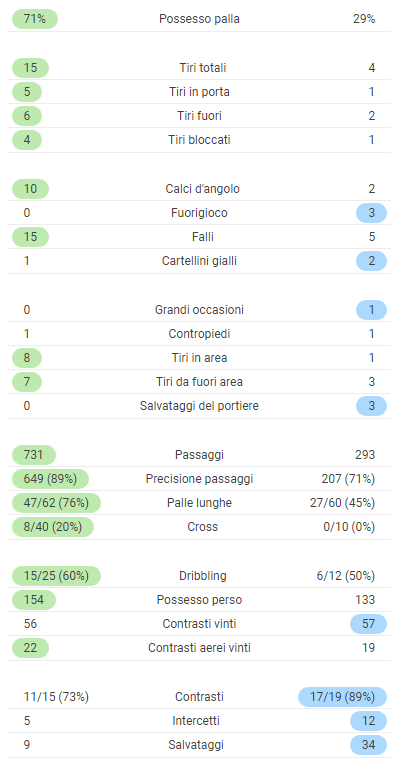Select the Tiri in porta label
399x775 pixels.
point(203,92)
